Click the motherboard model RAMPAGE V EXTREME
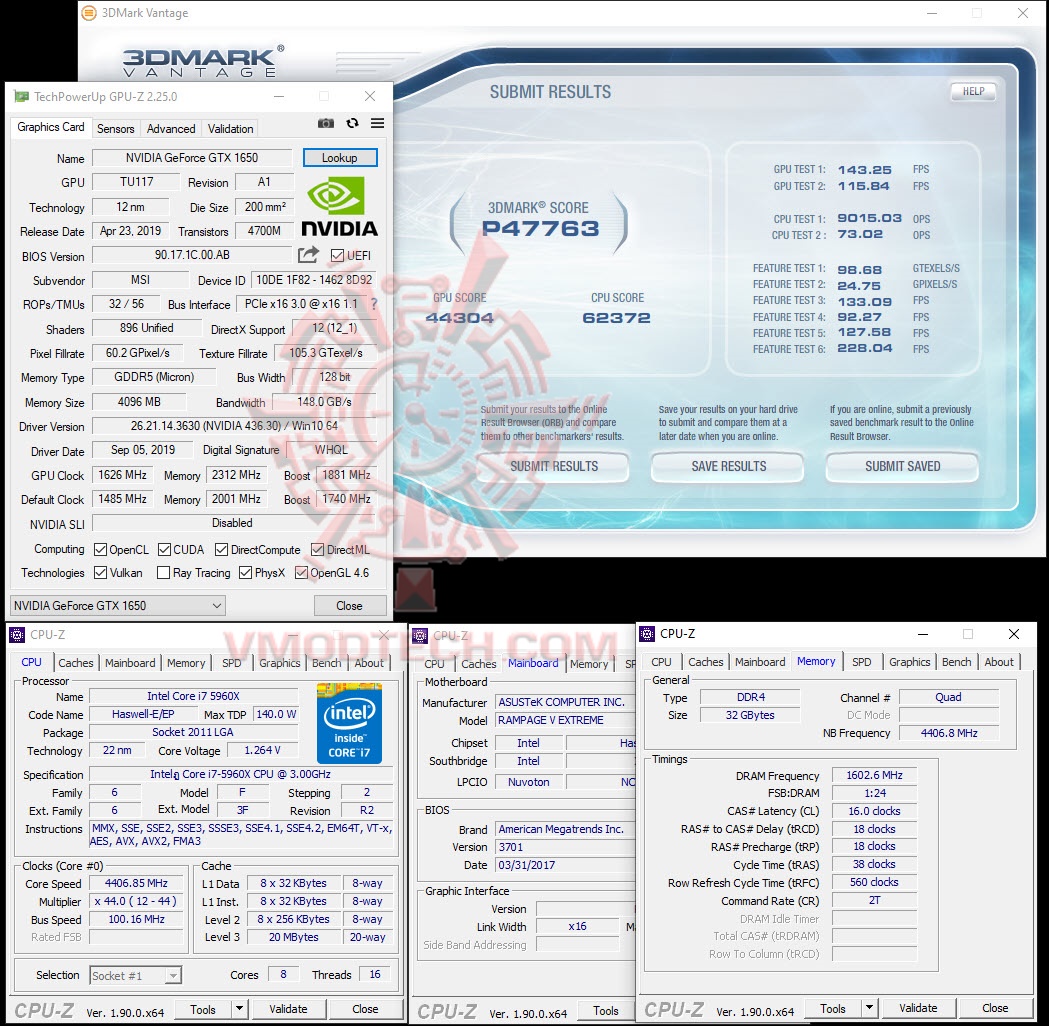1049x1026 pixels. click(565, 720)
